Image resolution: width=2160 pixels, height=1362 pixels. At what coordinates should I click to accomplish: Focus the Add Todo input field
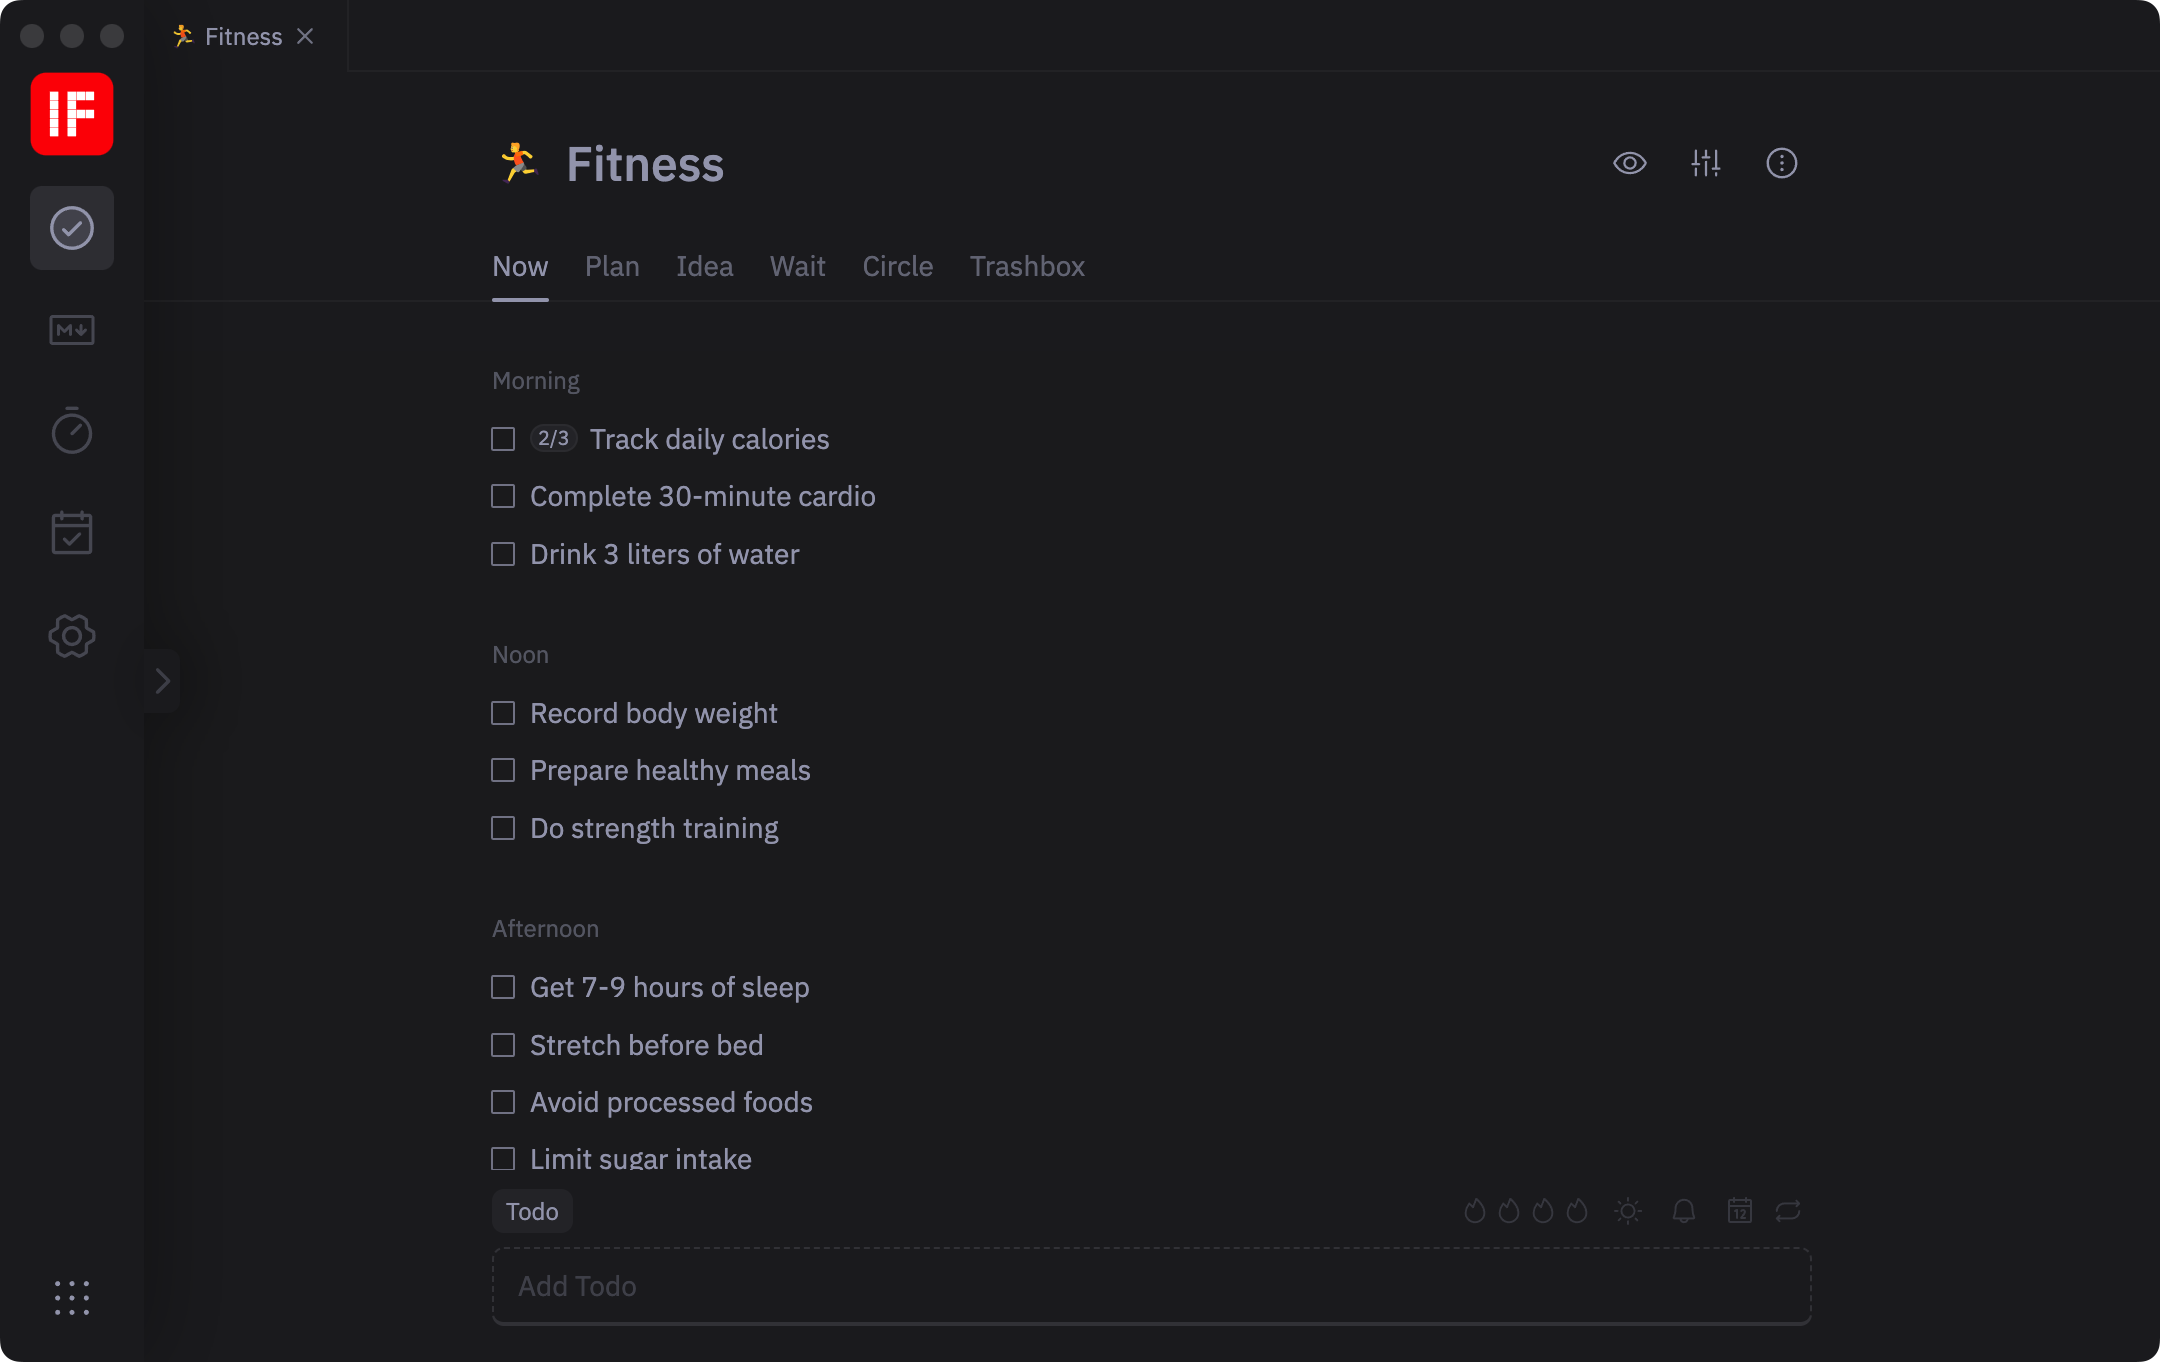coord(1150,1286)
